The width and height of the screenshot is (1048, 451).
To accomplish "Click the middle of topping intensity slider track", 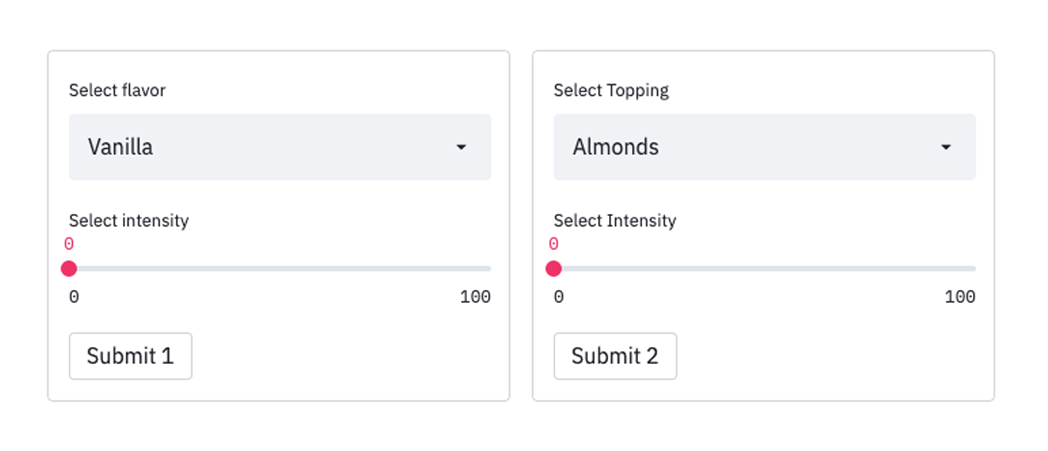I will pyautogui.click(x=765, y=268).
